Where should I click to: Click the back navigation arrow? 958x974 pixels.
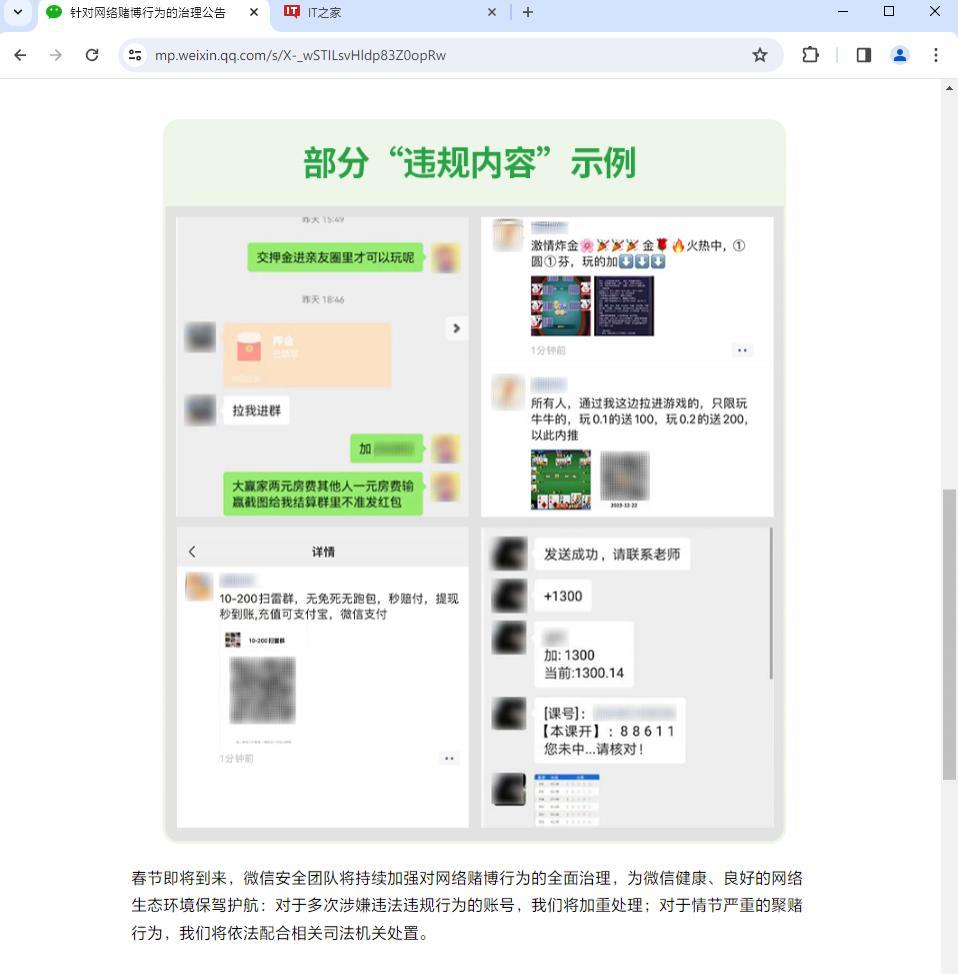pyautogui.click(x=20, y=55)
